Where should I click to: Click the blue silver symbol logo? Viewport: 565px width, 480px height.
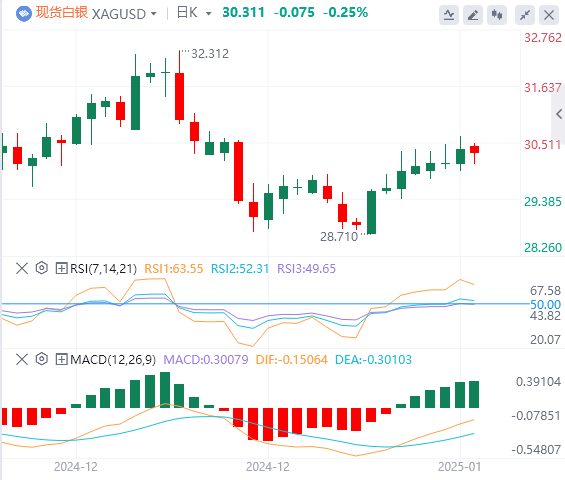coord(24,14)
